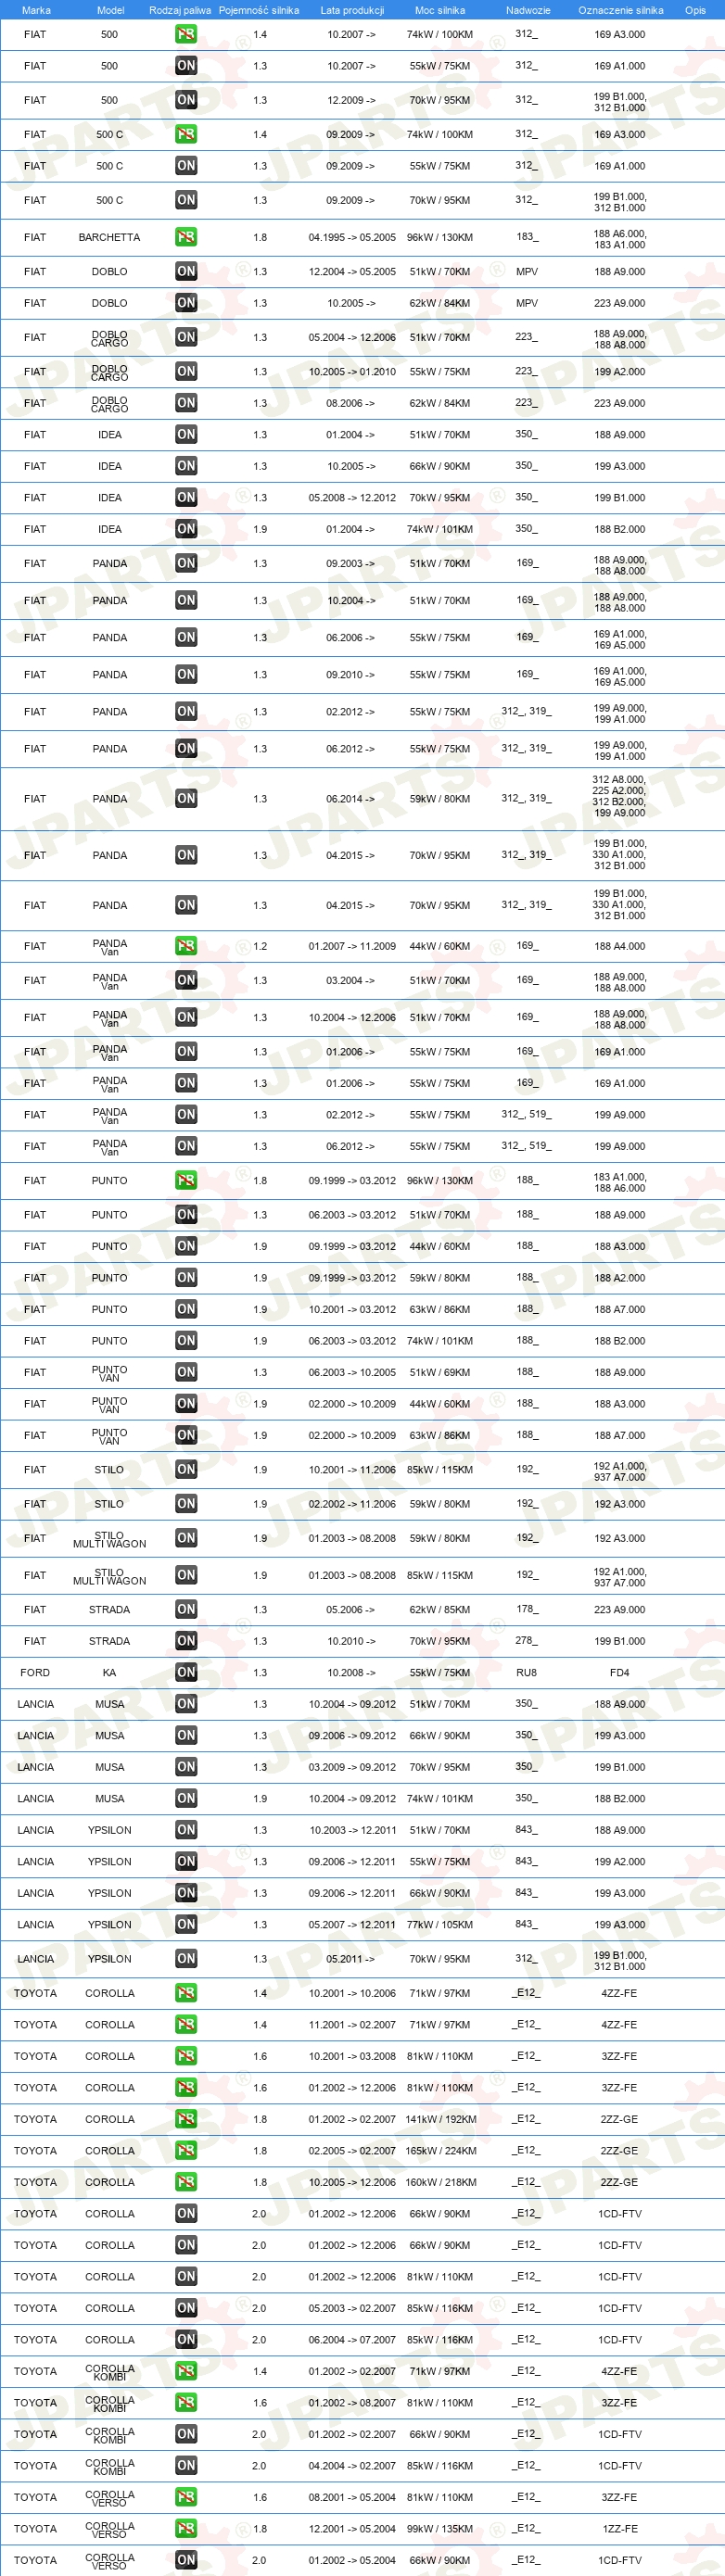Click 04.1995 -> 05.2005 production years
This screenshot has height=2576, width=725.
(352, 237)
